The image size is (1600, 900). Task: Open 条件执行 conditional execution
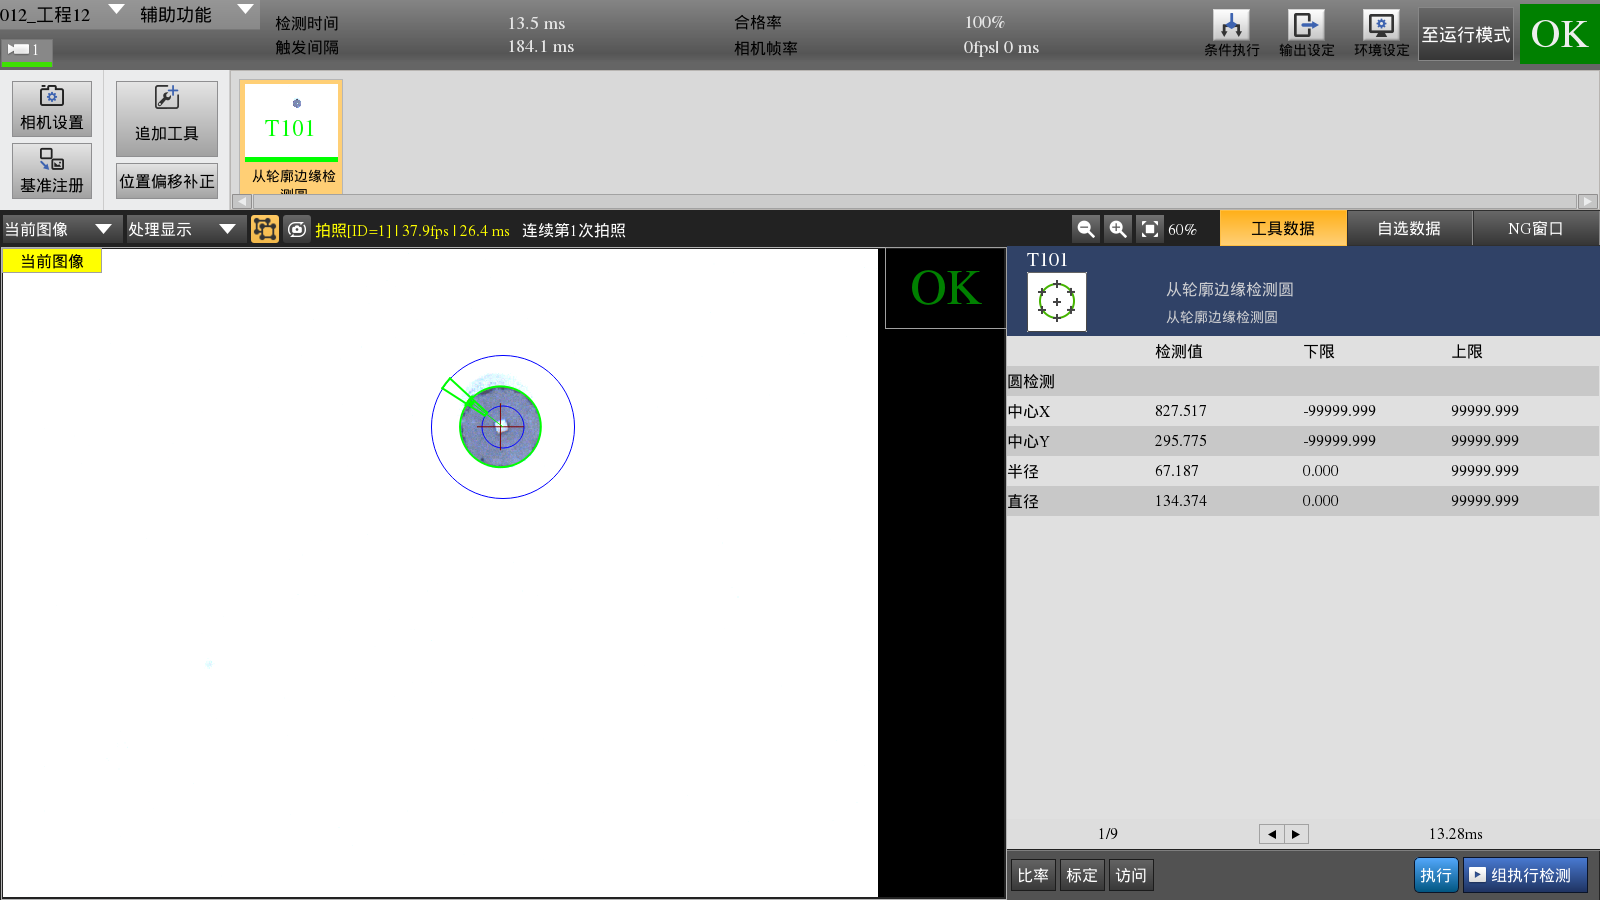tap(1231, 34)
